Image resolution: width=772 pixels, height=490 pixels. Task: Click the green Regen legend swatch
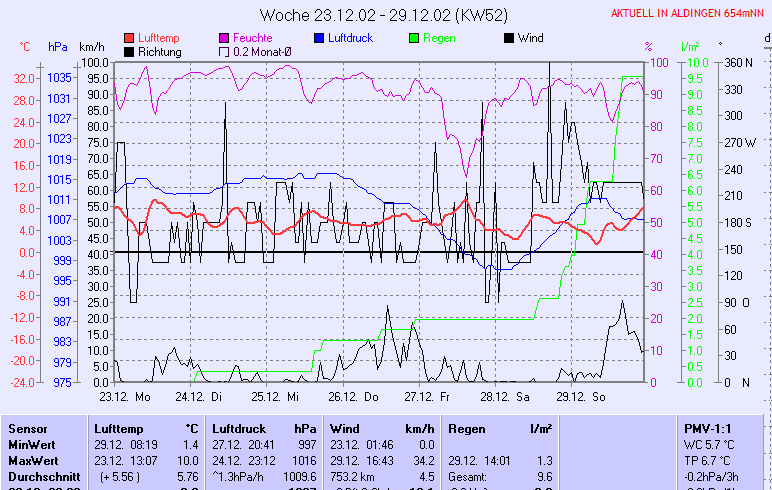click(x=415, y=38)
